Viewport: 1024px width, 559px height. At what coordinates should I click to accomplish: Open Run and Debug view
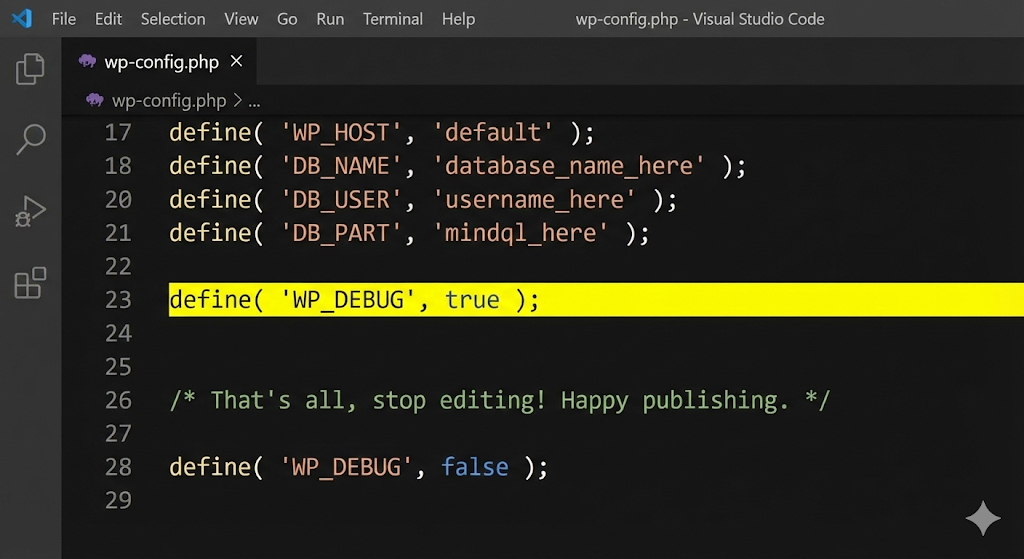(30, 211)
